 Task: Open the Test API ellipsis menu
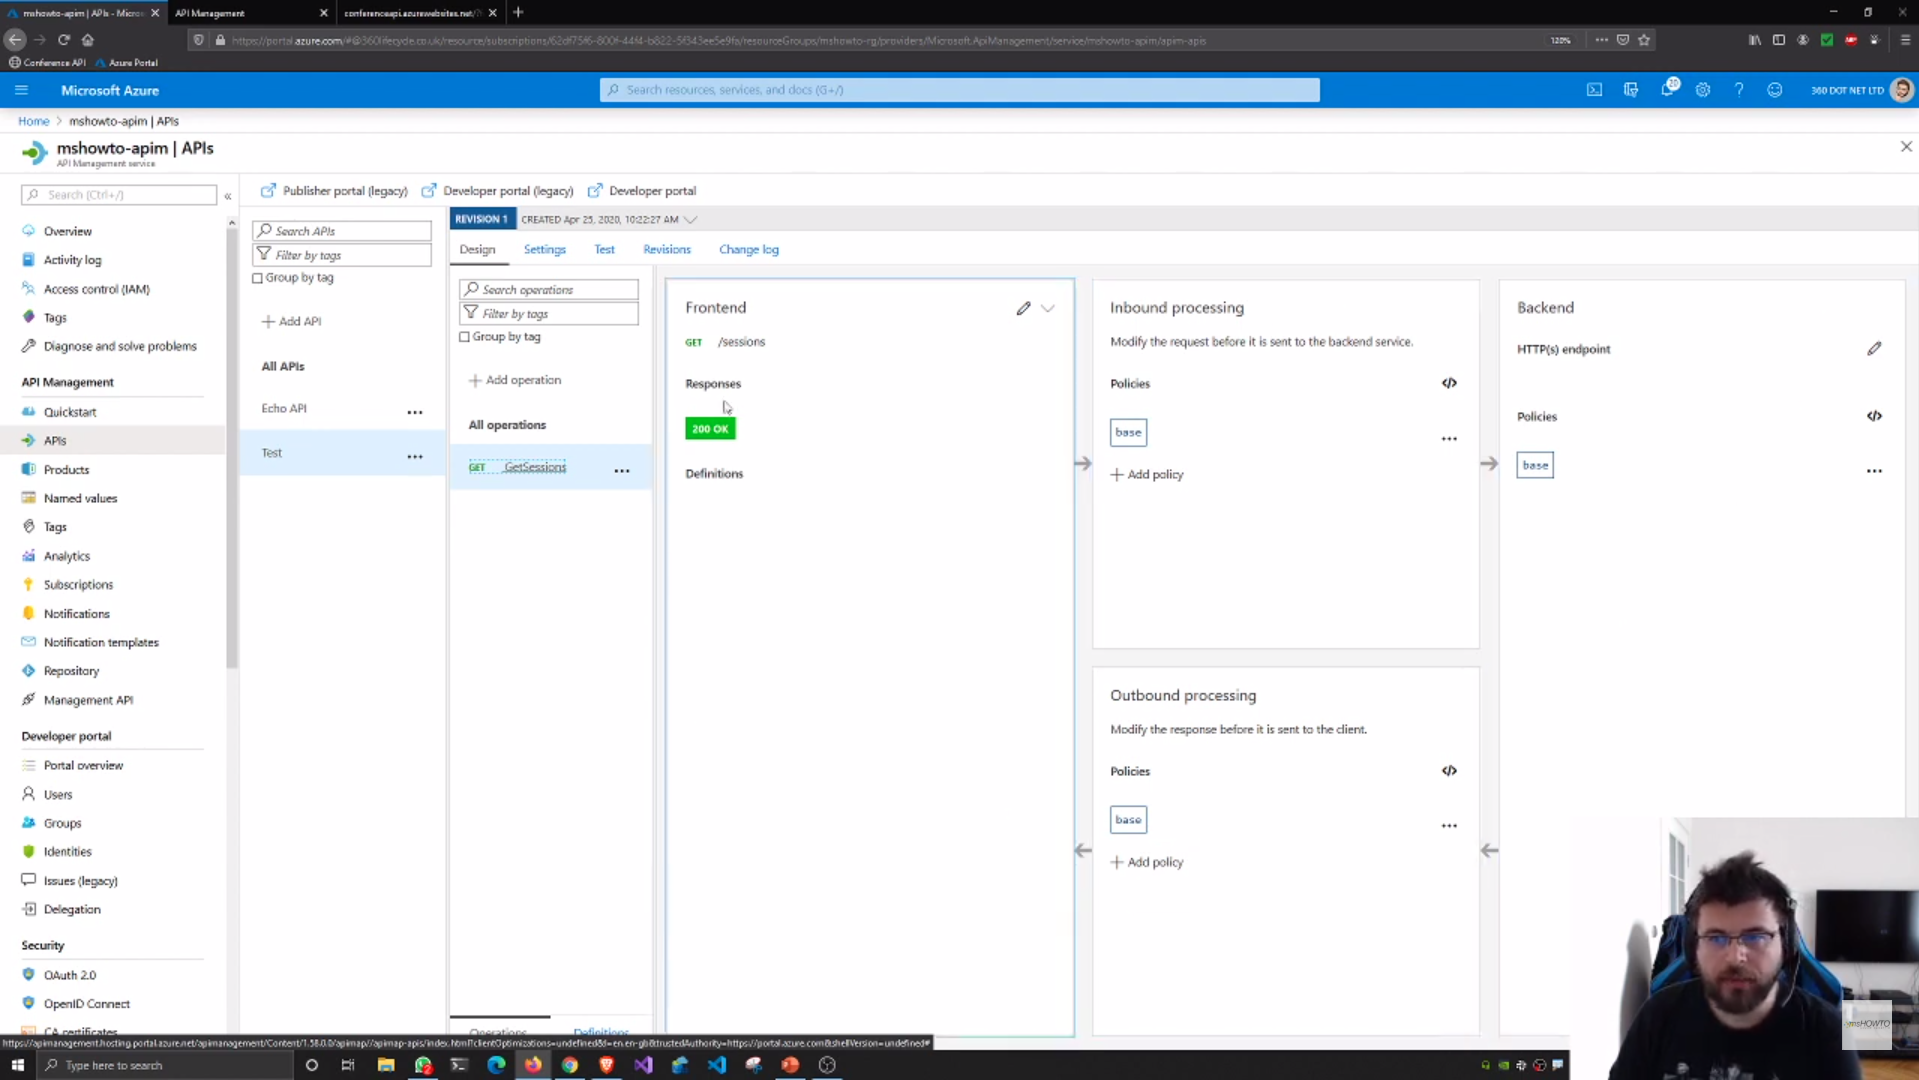click(x=415, y=456)
